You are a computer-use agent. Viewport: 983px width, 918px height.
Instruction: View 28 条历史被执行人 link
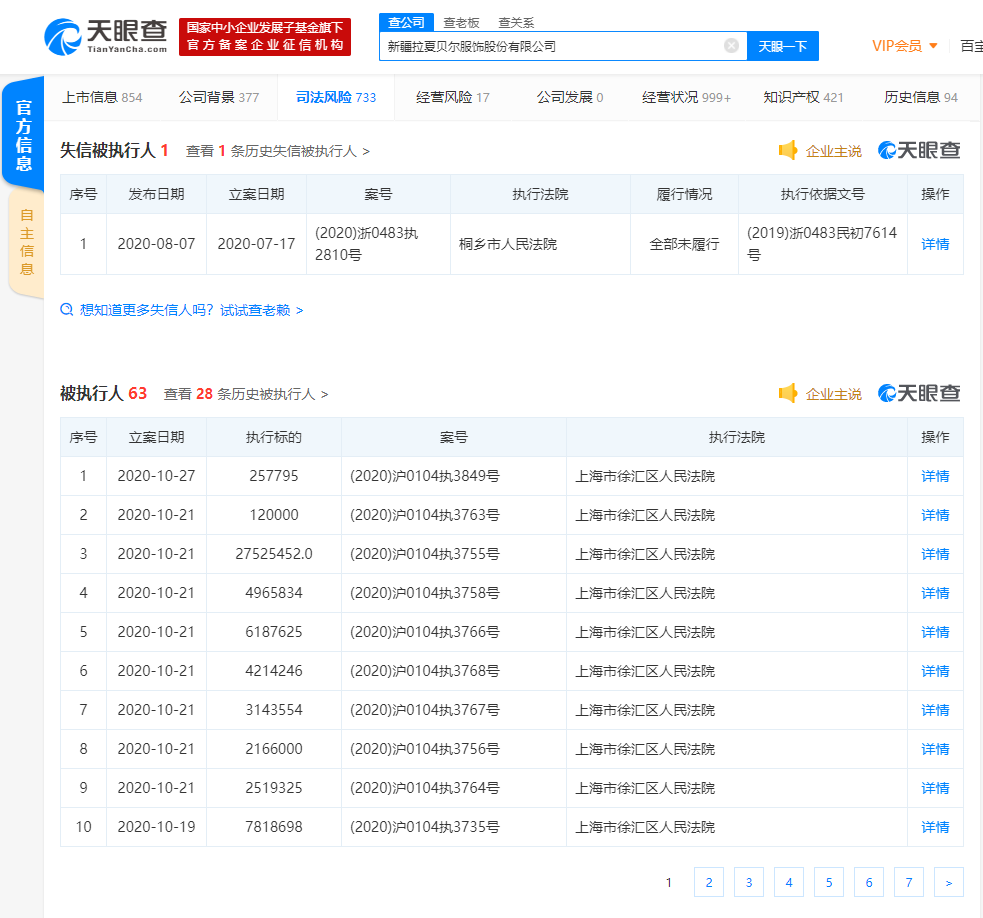[x=246, y=394]
